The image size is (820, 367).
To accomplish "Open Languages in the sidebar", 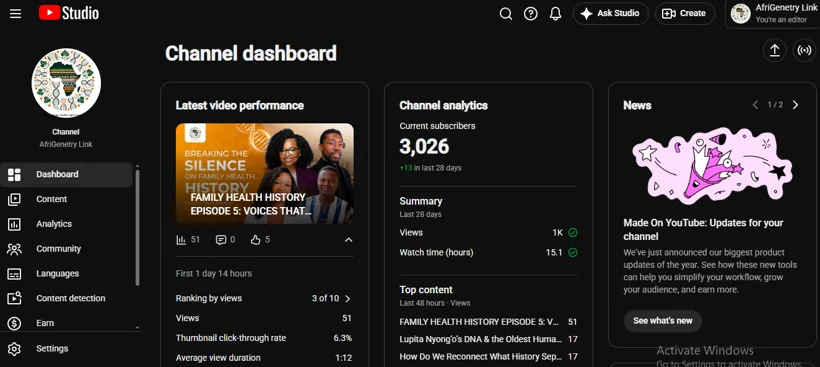I will pyautogui.click(x=66, y=273).
